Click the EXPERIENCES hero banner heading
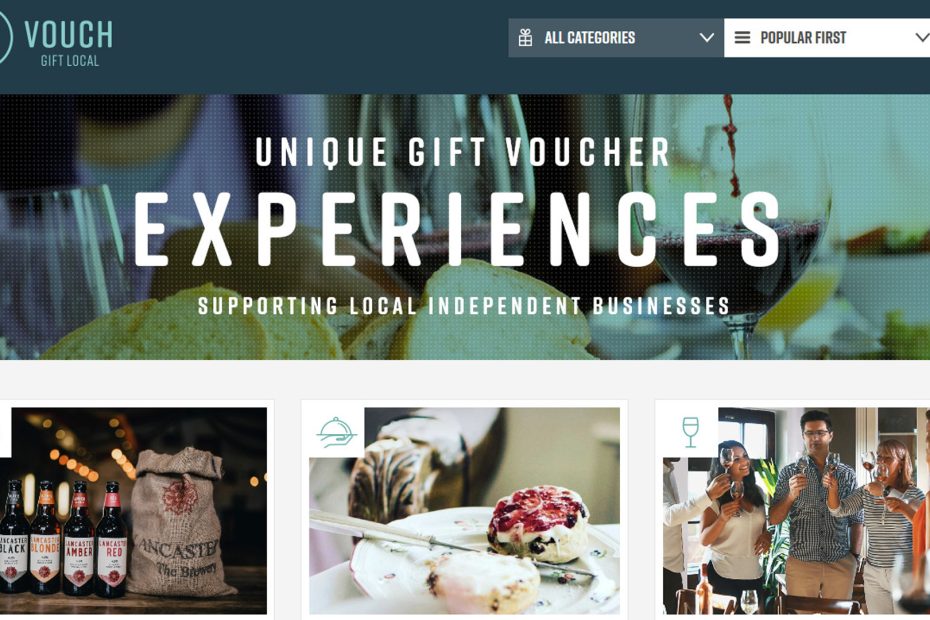The width and height of the screenshot is (930, 620). point(457,230)
